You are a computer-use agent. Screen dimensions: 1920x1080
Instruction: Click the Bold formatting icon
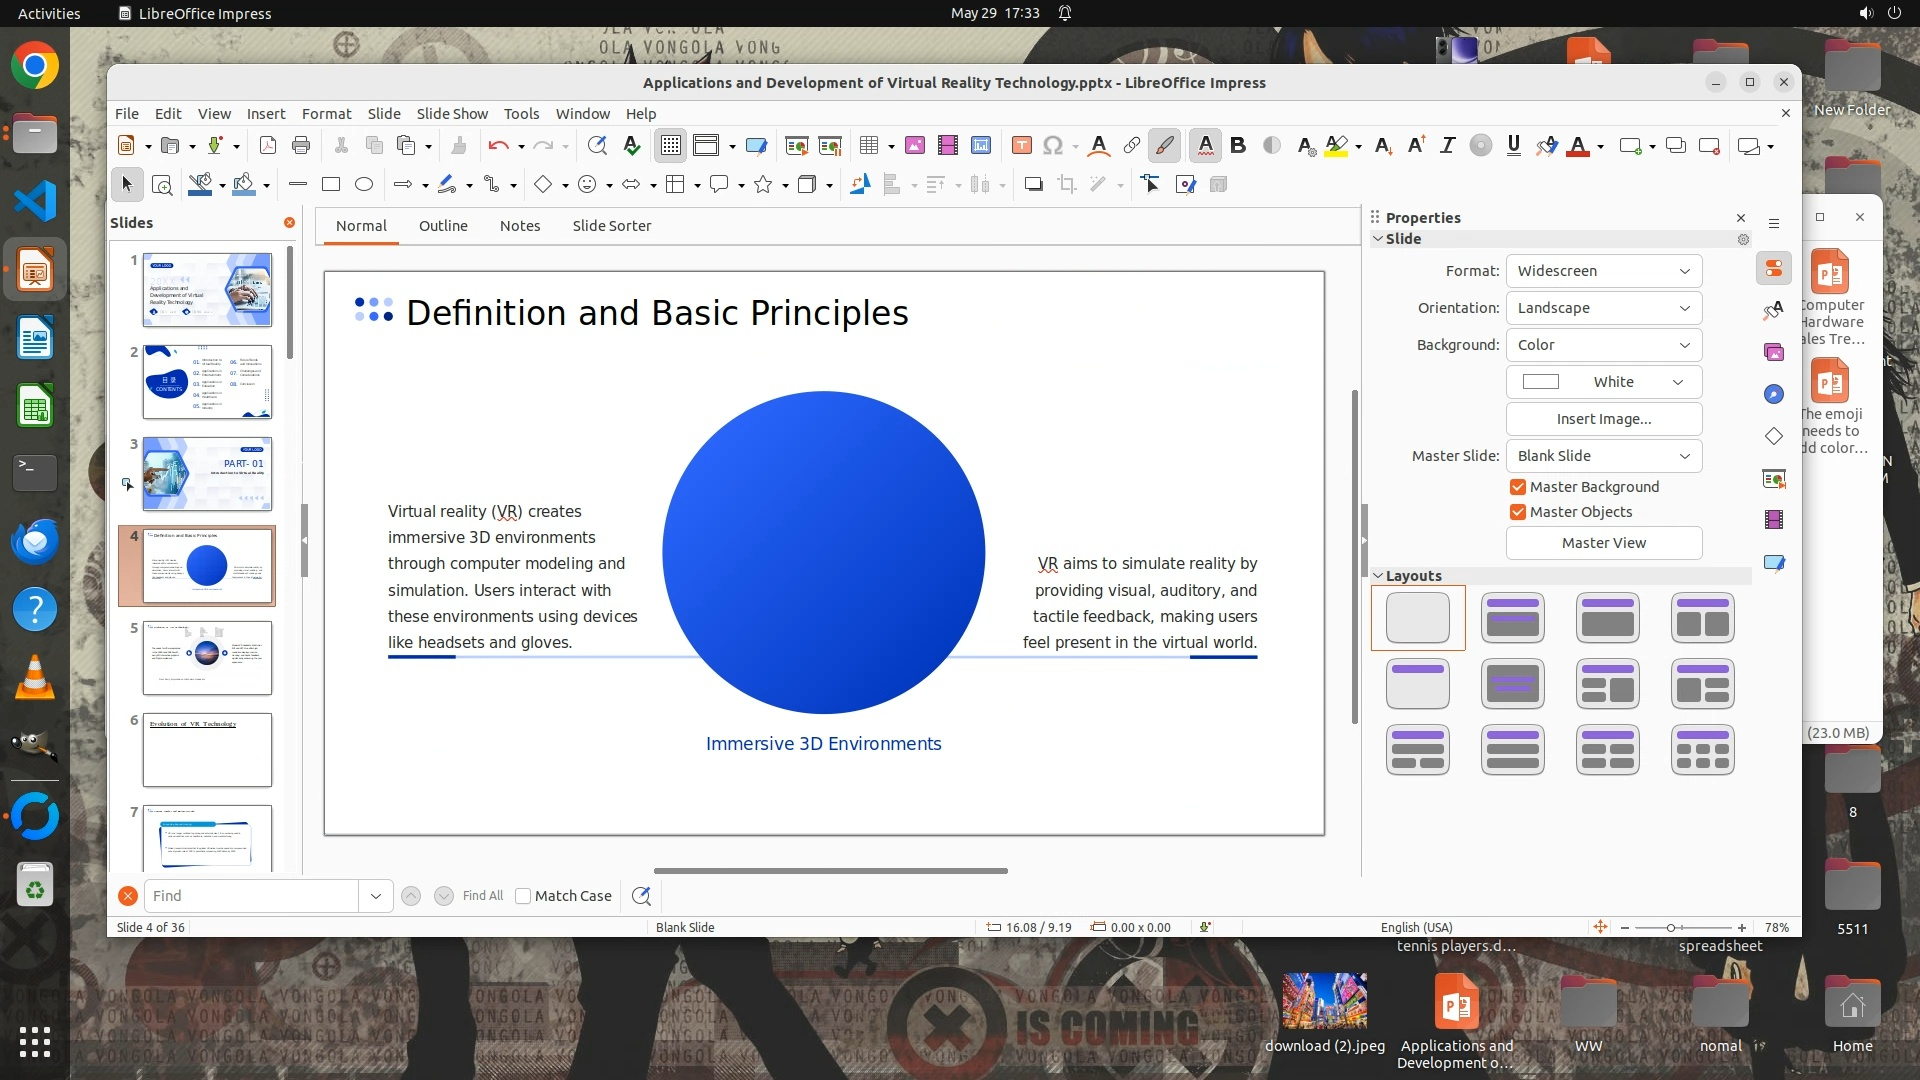tap(1238, 146)
